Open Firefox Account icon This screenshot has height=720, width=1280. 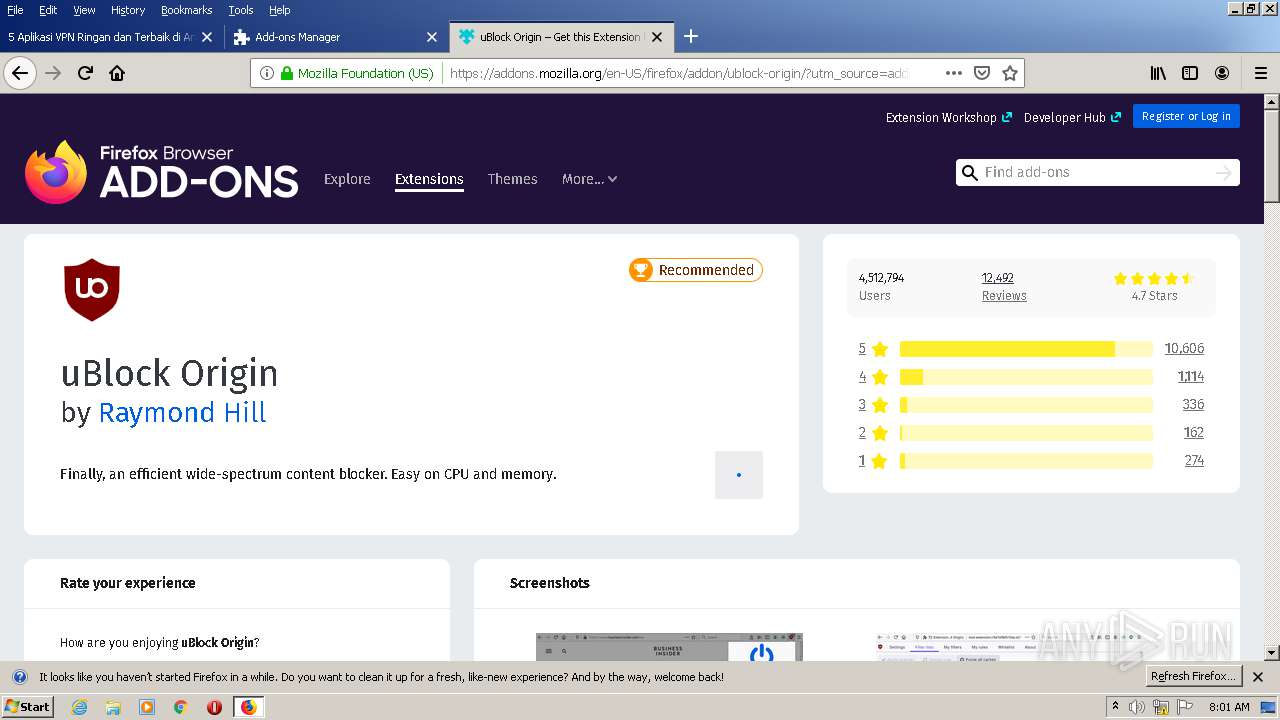pos(1222,73)
